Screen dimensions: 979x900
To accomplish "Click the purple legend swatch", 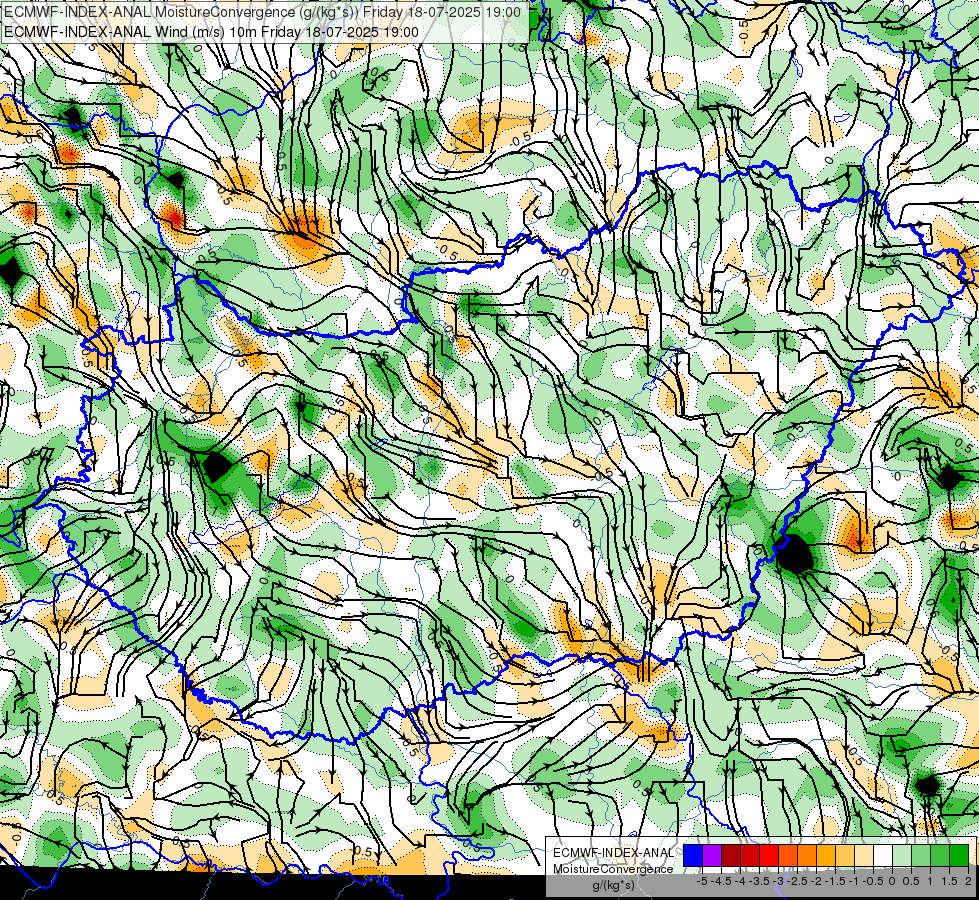I will point(712,856).
